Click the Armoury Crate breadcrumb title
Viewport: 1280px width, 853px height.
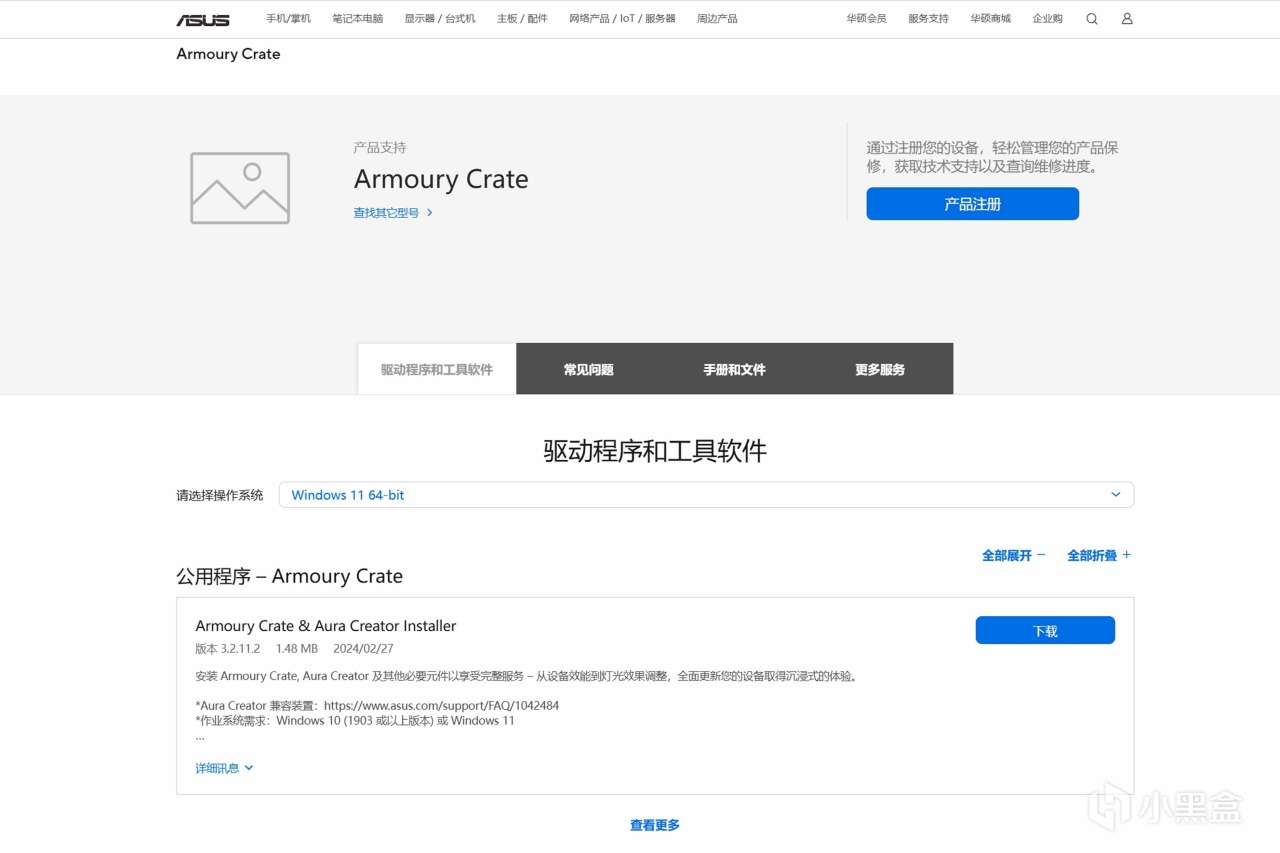tap(228, 54)
